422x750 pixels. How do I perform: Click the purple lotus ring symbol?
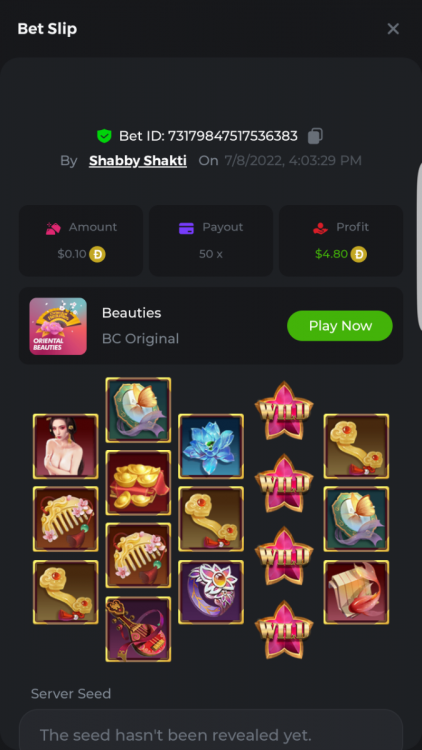click(x=211, y=592)
